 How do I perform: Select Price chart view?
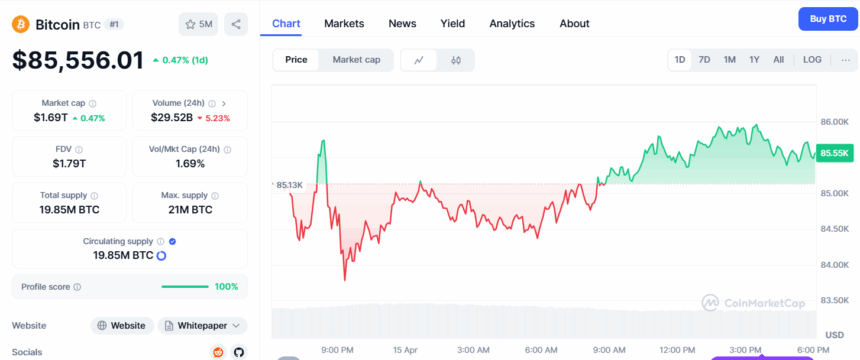(x=296, y=60)
